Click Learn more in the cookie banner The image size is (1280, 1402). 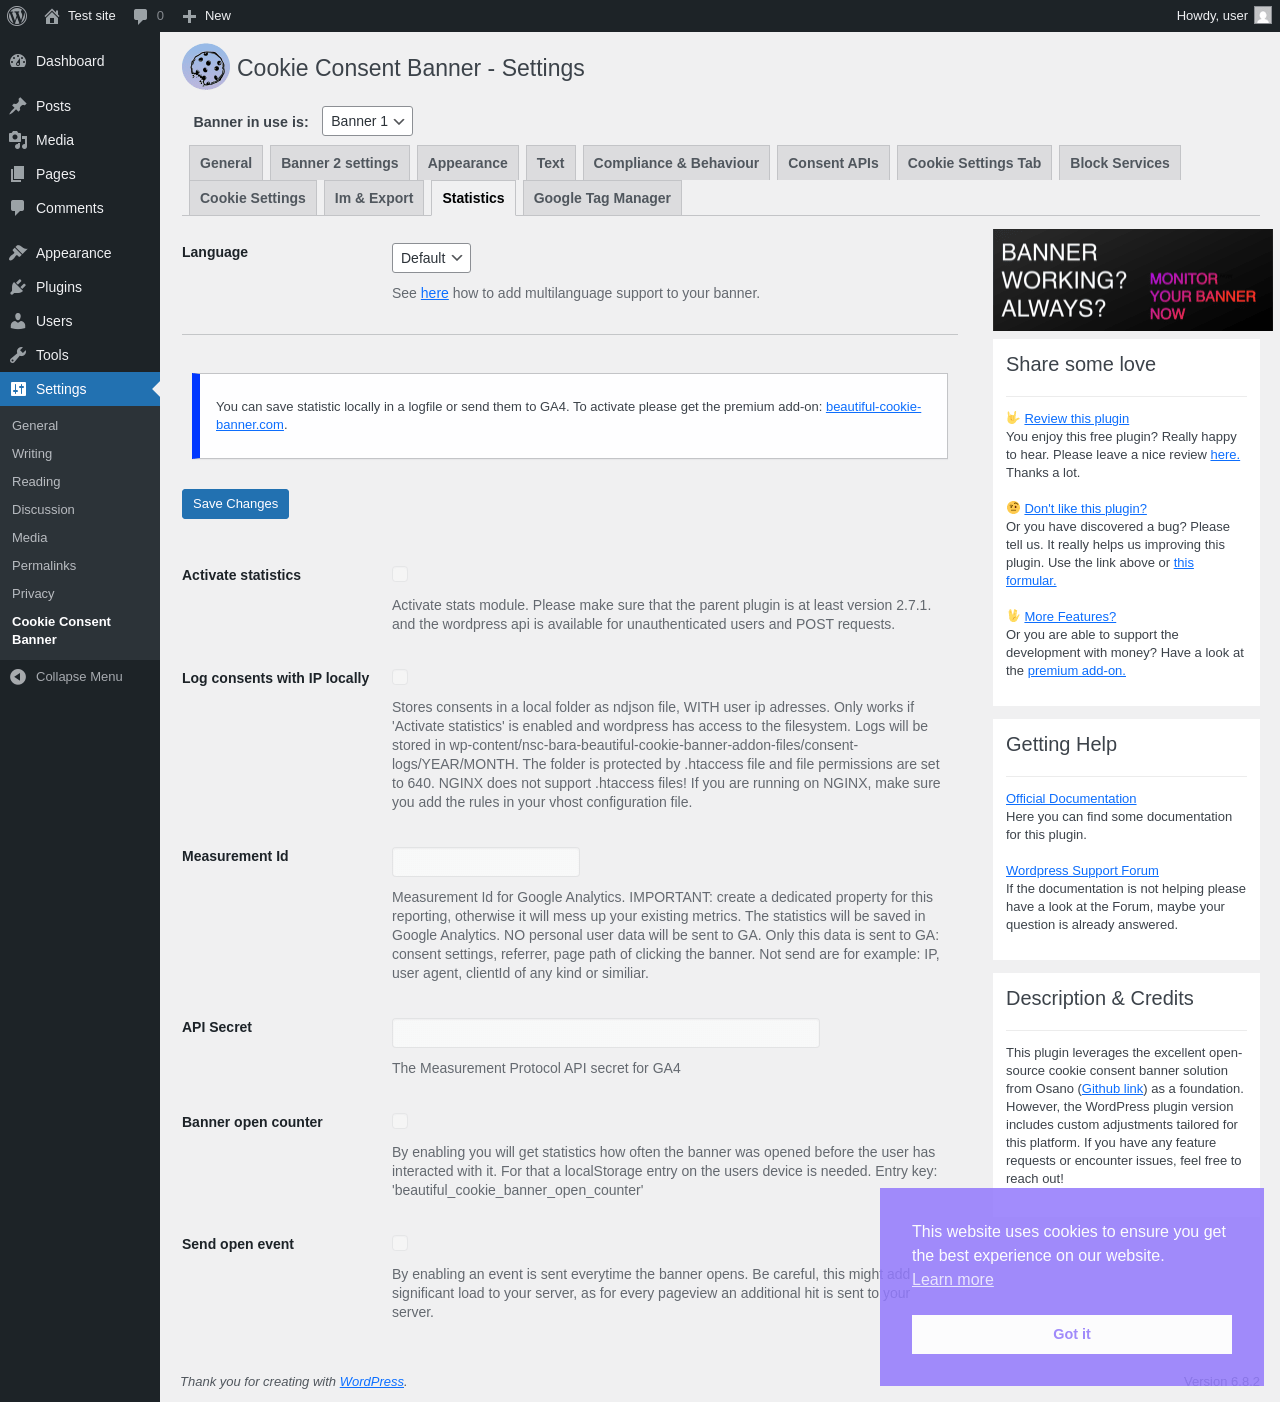953,1280
